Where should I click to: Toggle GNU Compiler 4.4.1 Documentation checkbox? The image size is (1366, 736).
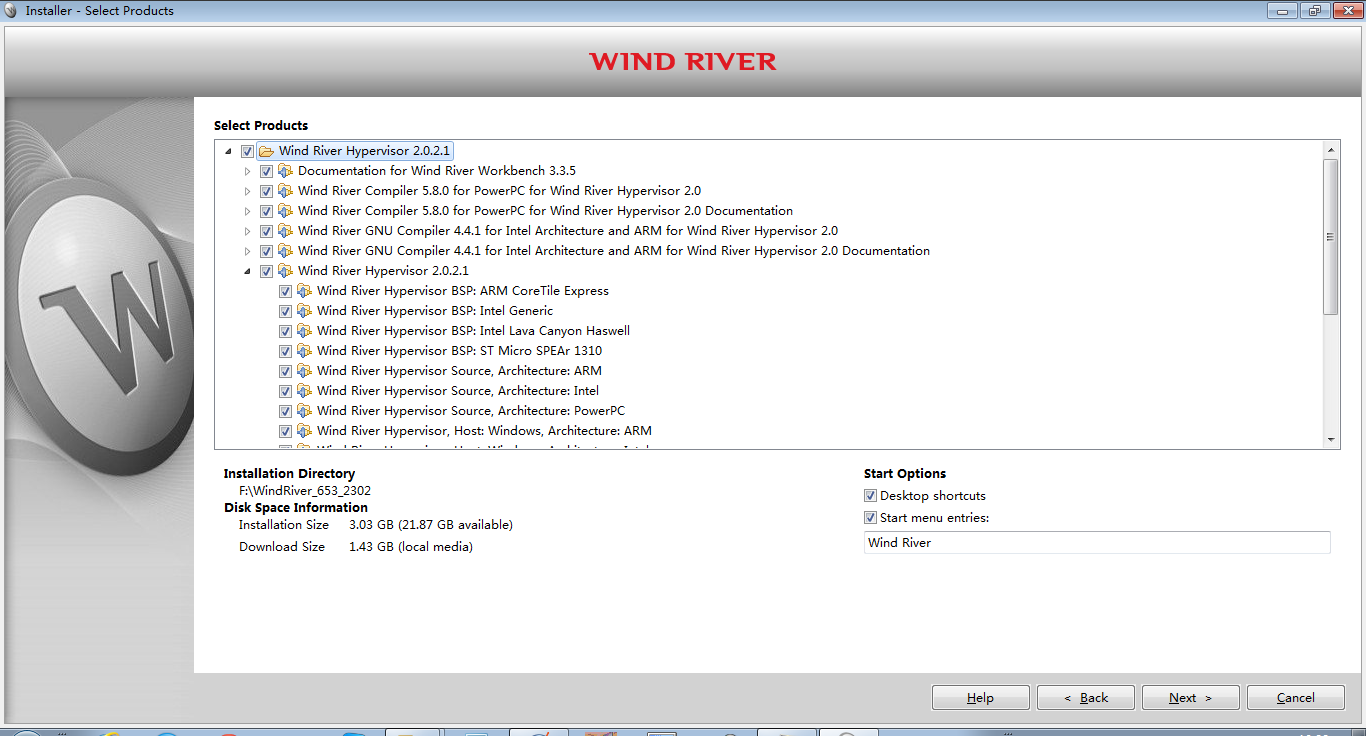click(x=266, y=251)
